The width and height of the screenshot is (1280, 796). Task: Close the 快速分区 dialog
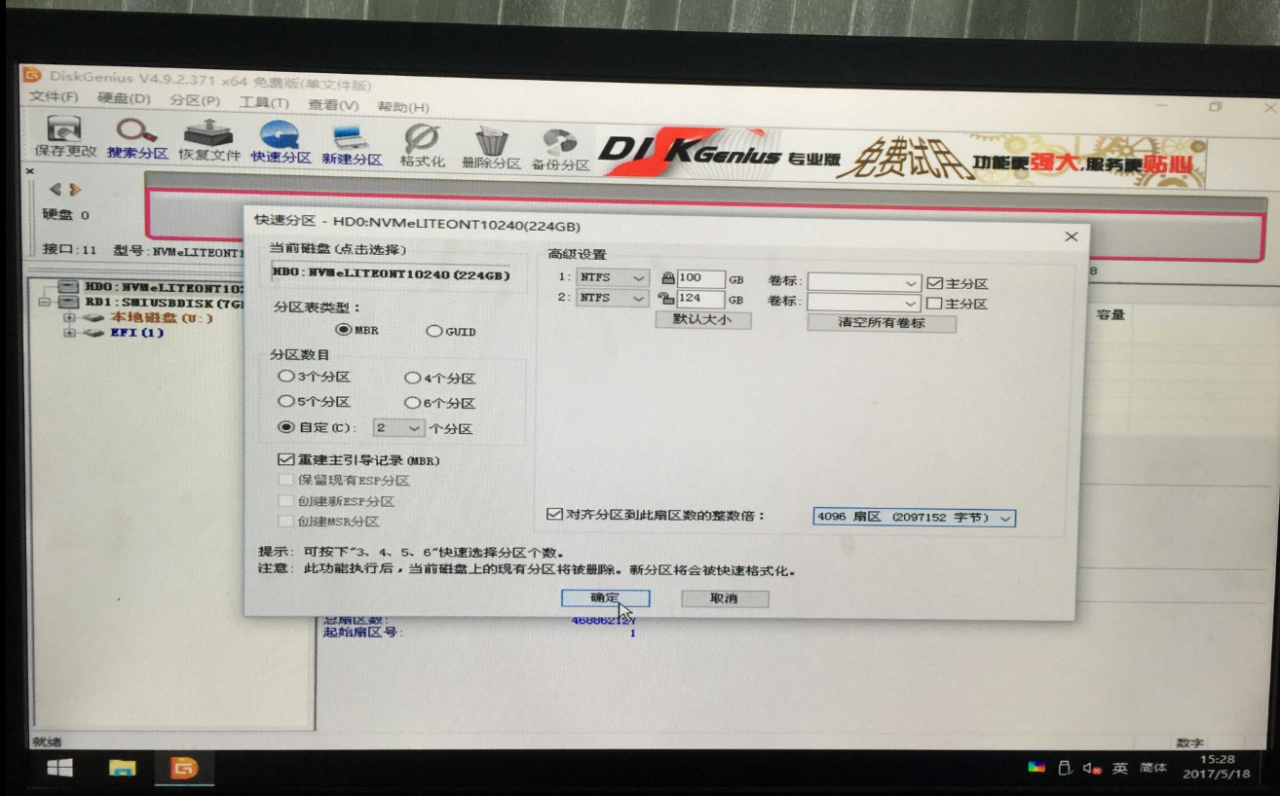click(x=1071, y=237)
